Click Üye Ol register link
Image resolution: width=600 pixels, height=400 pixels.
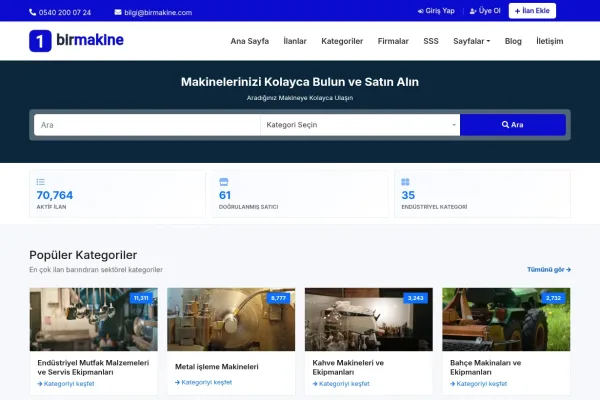click(x=485, y=11)
